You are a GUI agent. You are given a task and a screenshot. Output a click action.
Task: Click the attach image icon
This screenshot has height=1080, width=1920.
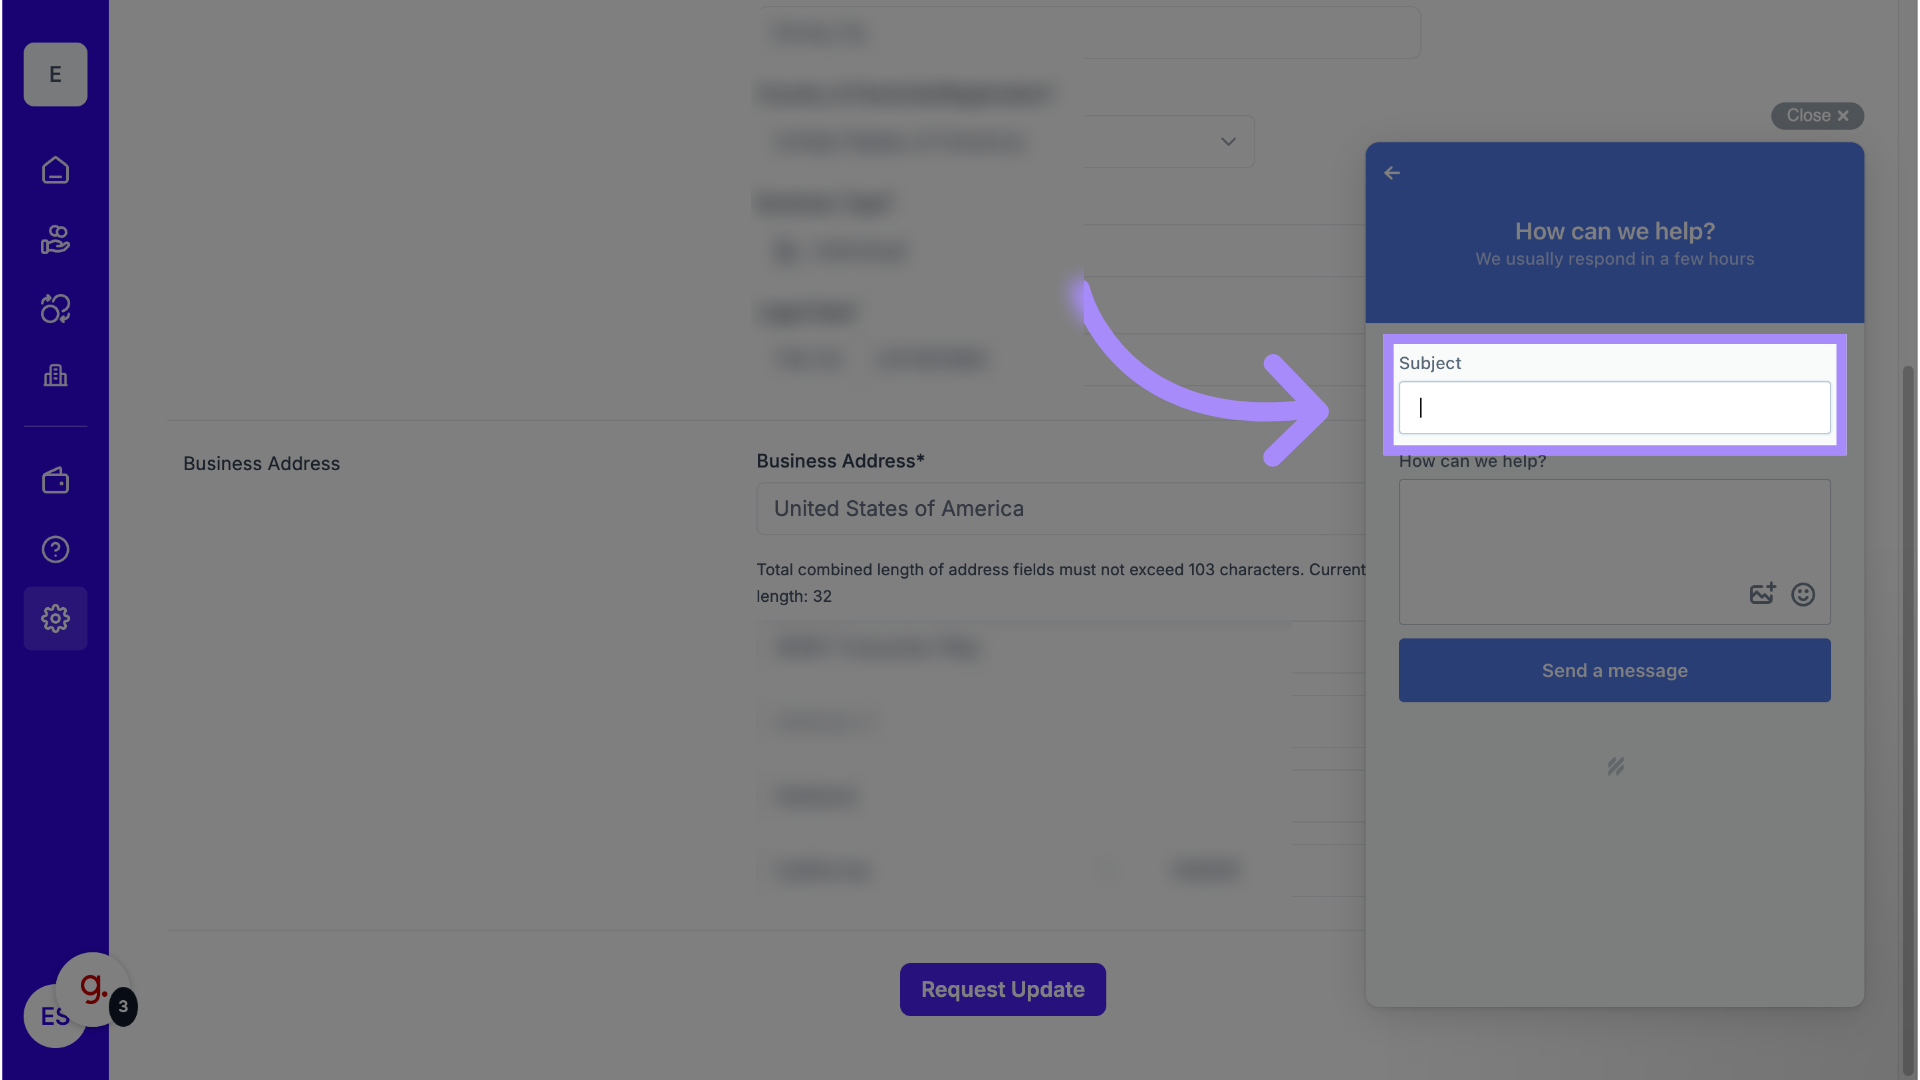[1762, 595]
